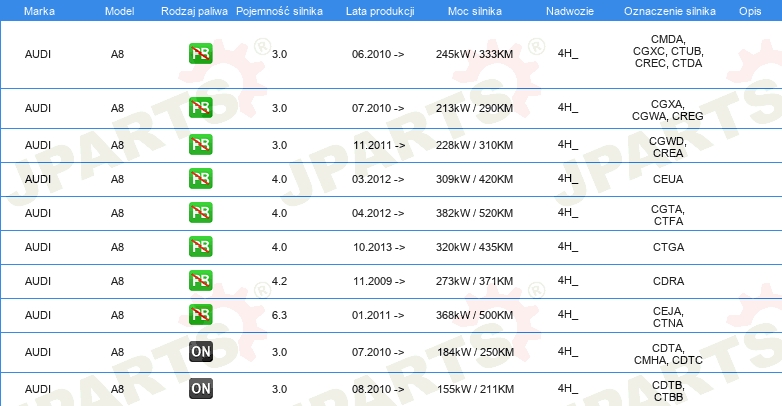The image size is (782, 406).
Task: Select the engine codes CGXA, CGWA, CREG
Action: (668, 110)
